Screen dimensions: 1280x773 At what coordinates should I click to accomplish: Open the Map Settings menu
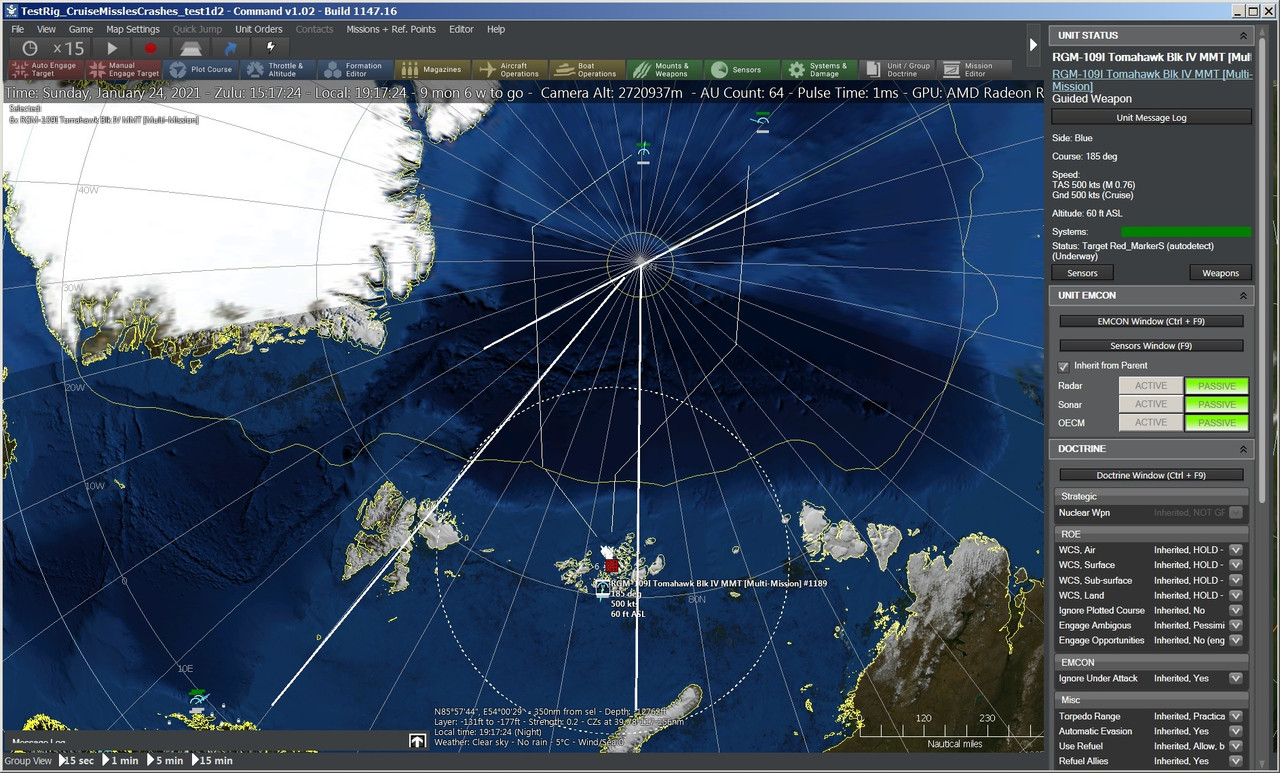(x=133, y=29)
